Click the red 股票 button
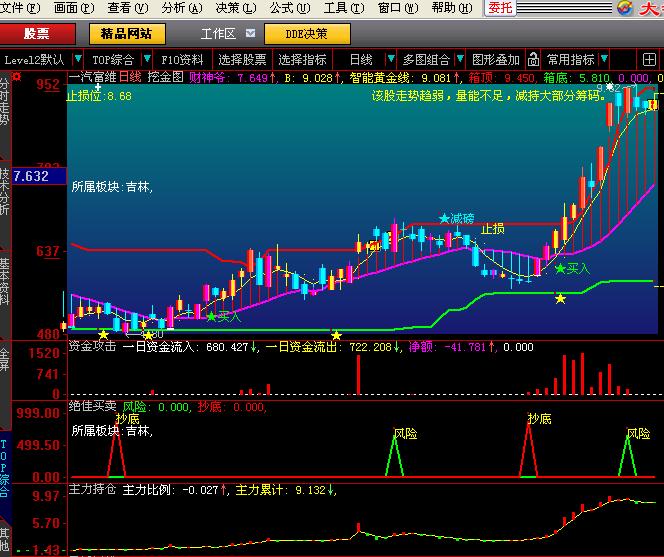 point(37,33)
